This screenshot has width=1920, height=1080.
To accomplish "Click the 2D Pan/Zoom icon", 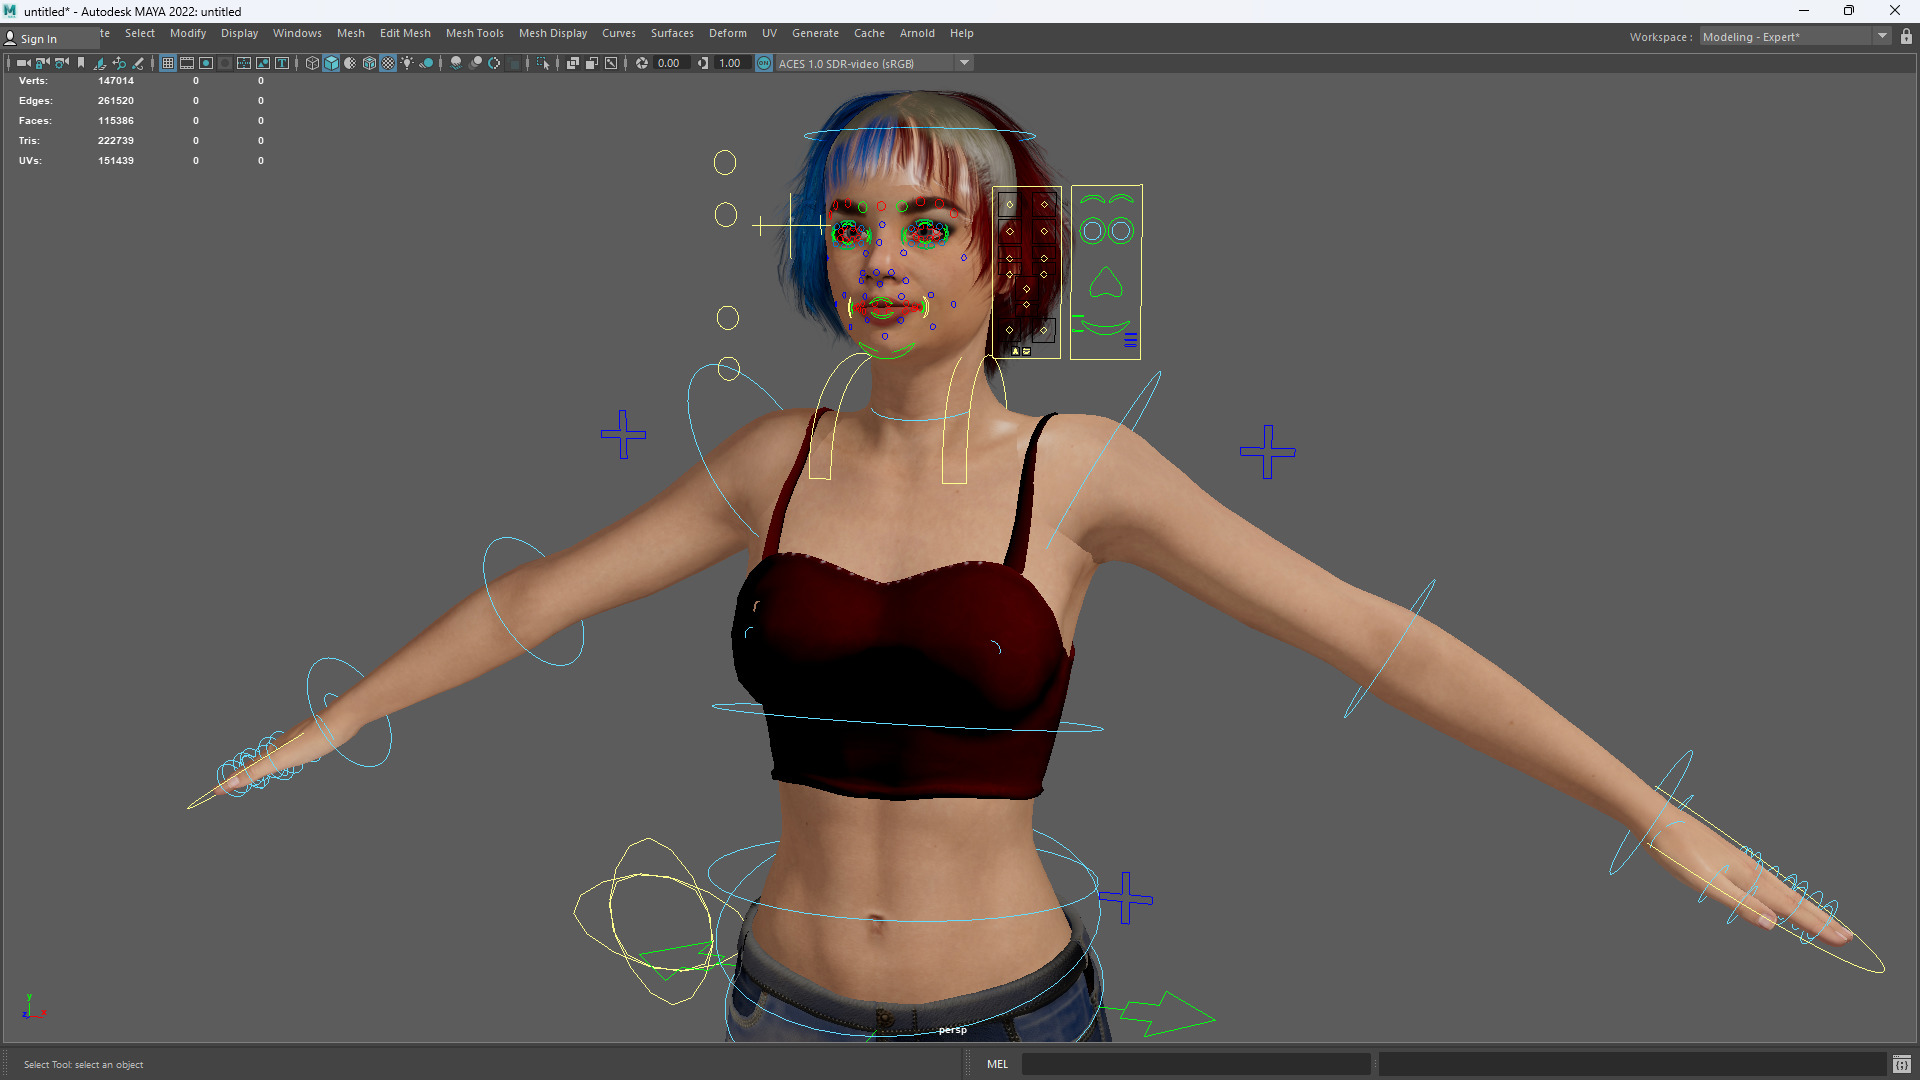I will [119, 63].
